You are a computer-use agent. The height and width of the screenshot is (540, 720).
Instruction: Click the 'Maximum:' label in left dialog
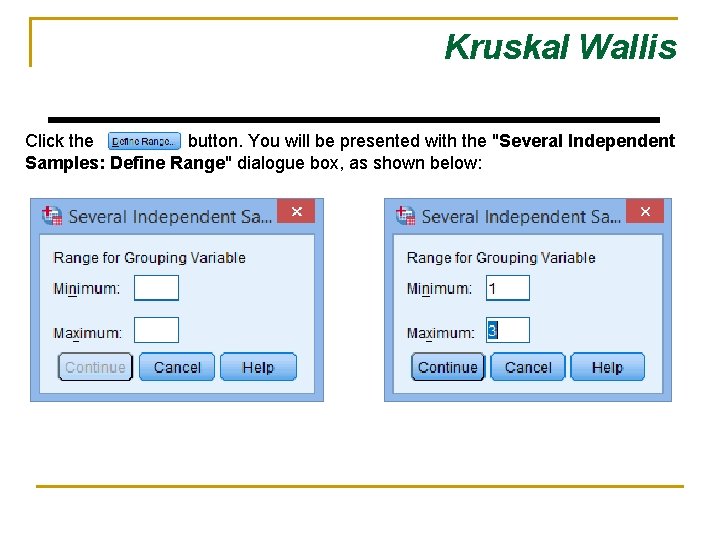click(88, 332)
